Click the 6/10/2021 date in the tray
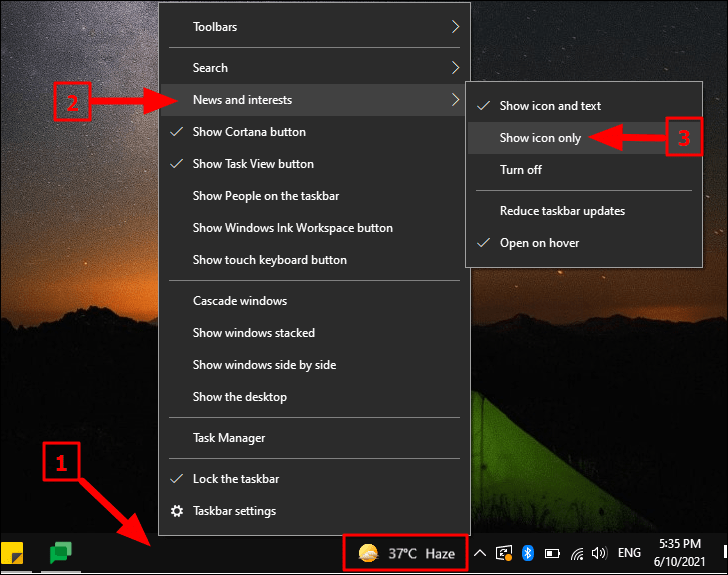This screenshot has height=575, width=728. [x=679, y=562]
